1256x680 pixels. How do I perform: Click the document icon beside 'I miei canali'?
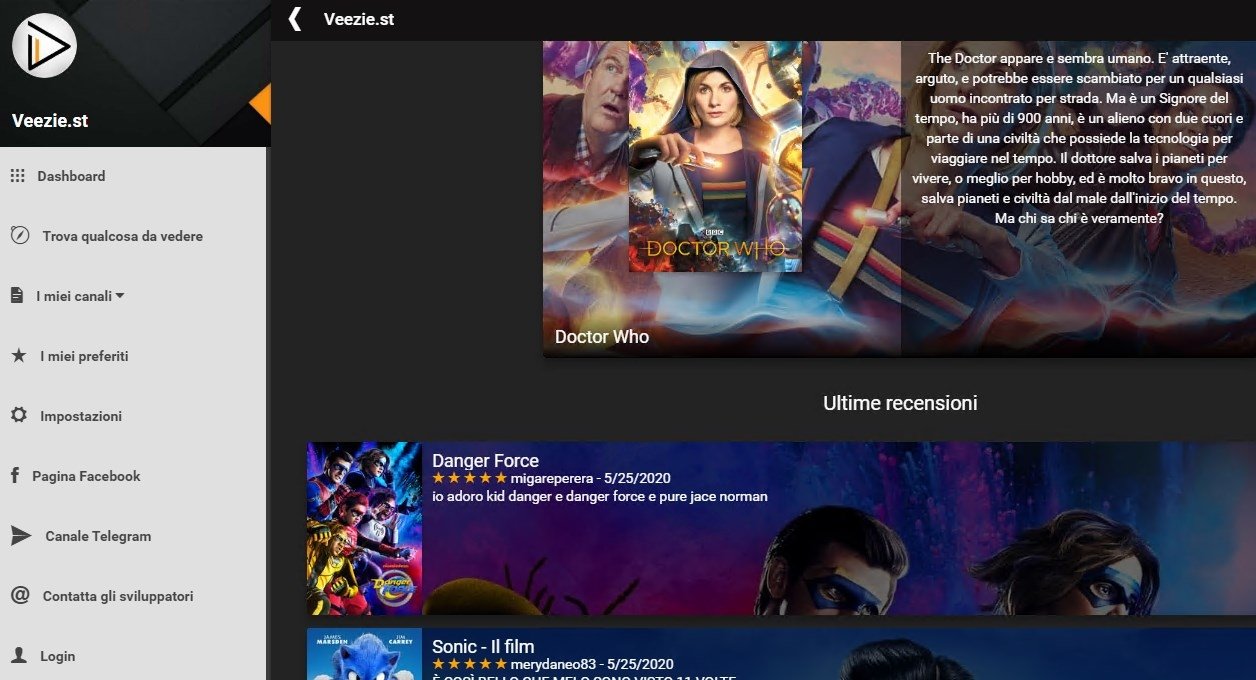pyautogui.click(x=17, y=295)
